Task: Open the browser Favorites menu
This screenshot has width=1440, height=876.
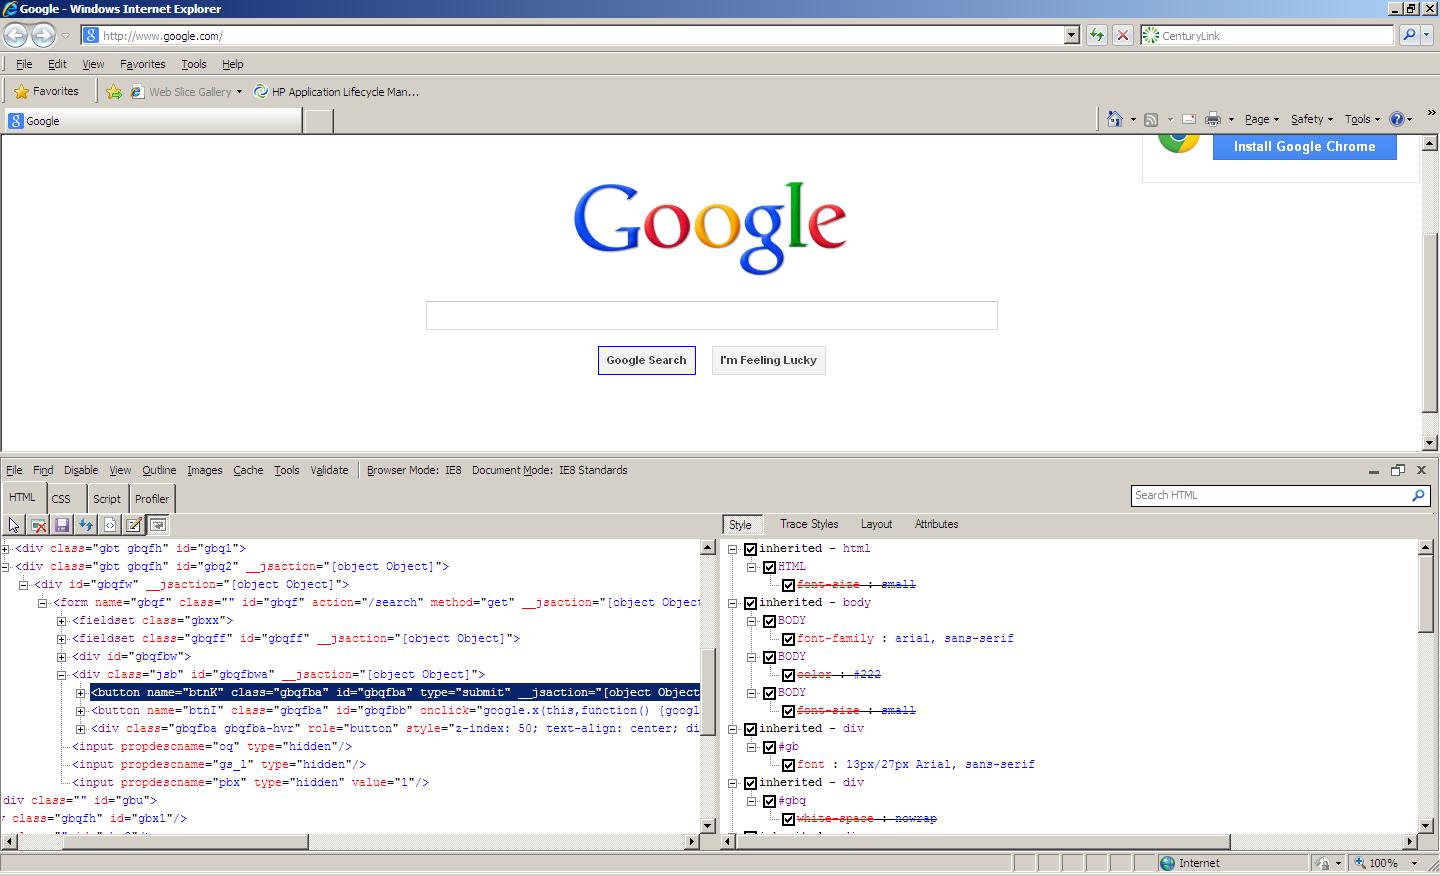Action: 142,64
